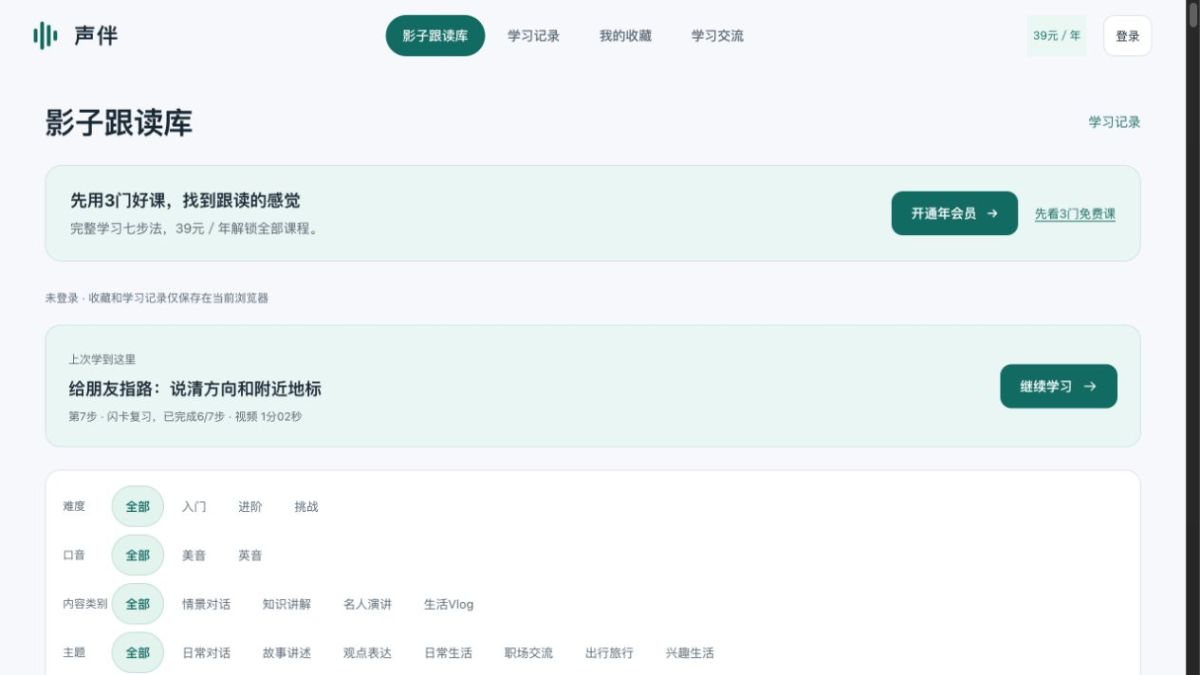Click the 主题 filter row label

coord(74,653)
